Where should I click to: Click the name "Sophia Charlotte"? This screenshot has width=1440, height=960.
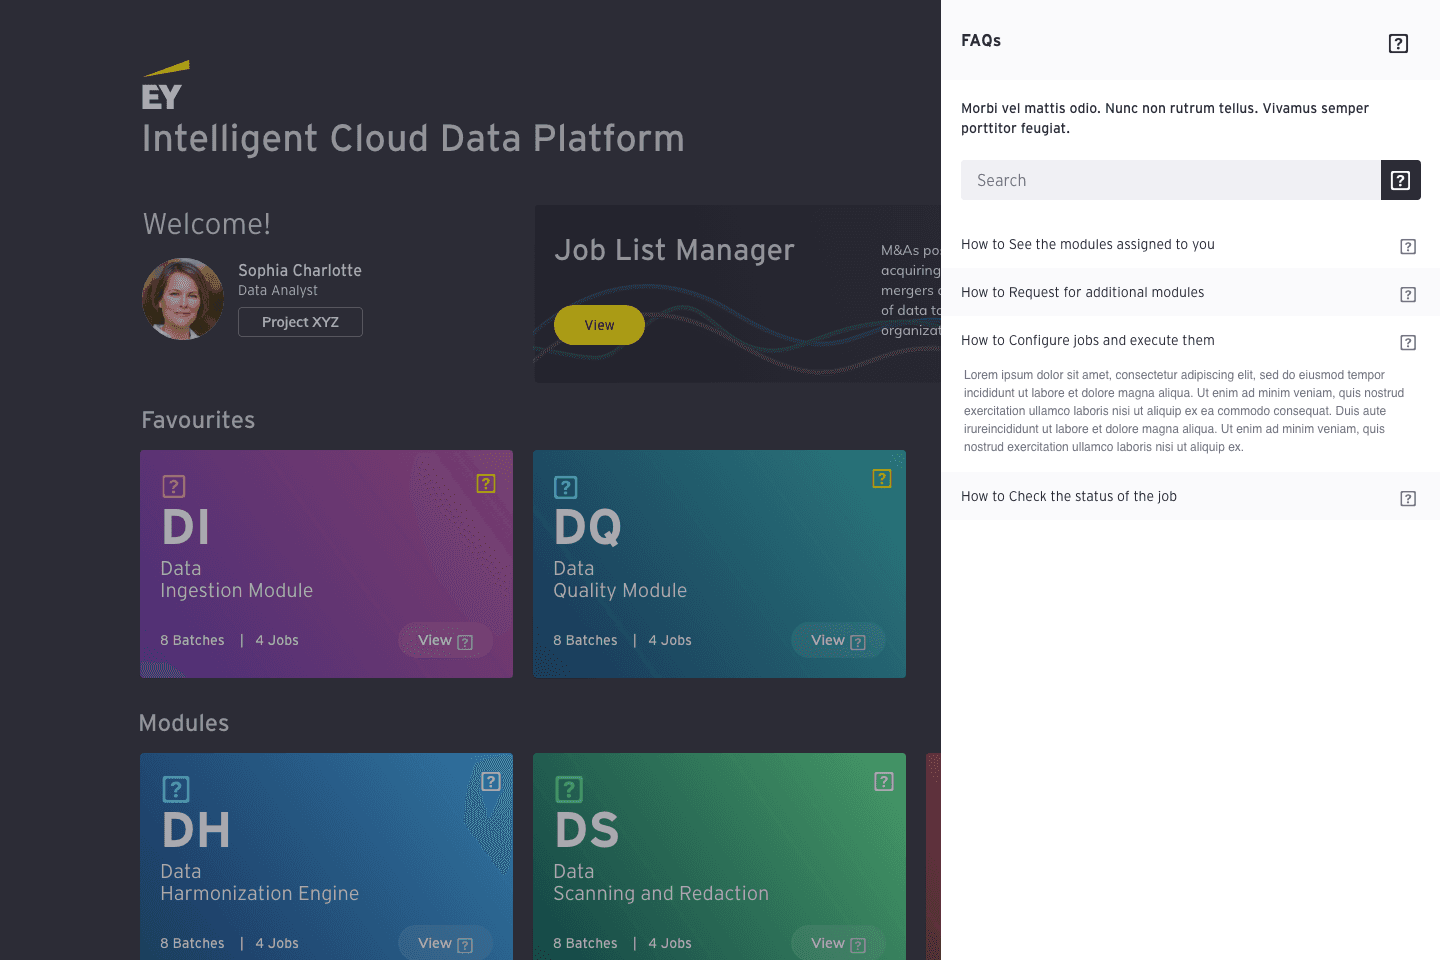point(300,270)
